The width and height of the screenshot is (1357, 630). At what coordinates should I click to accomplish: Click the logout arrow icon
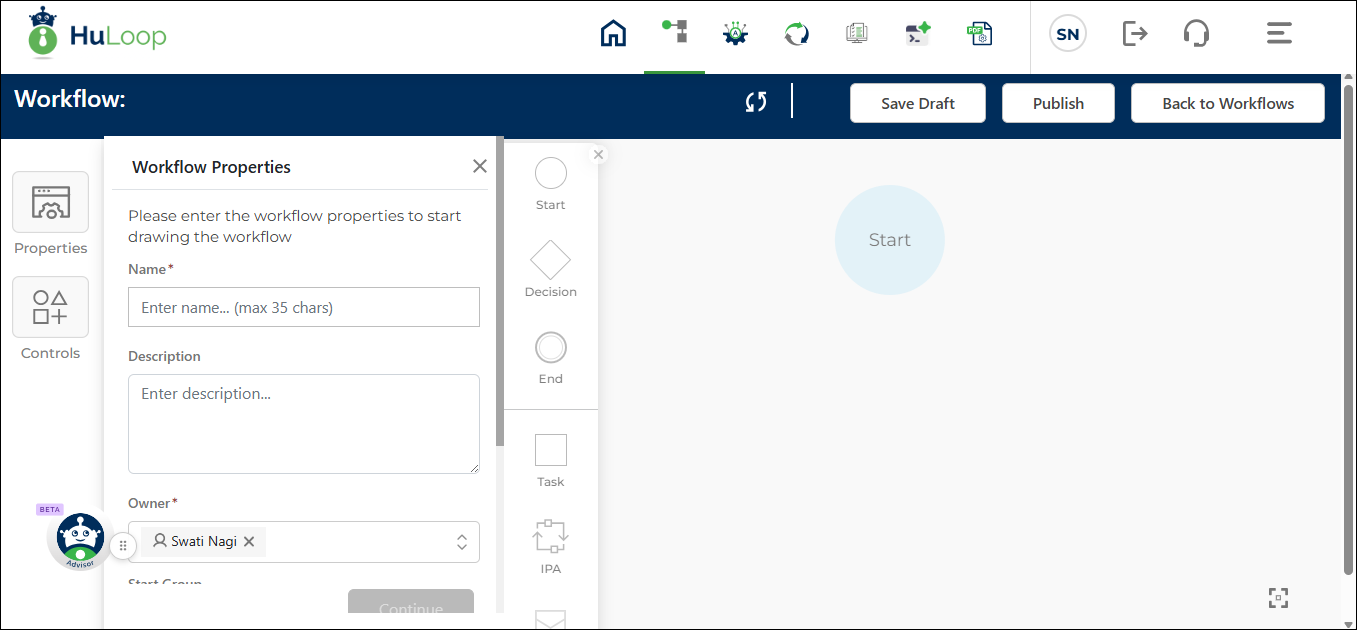(1135, 34)
